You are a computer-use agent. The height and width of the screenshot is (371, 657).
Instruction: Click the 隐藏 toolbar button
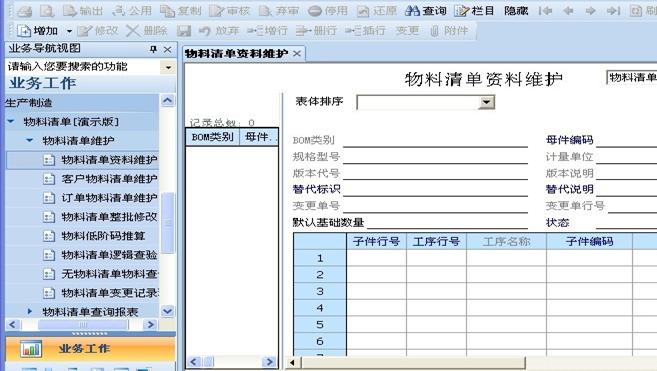[516, 11]
